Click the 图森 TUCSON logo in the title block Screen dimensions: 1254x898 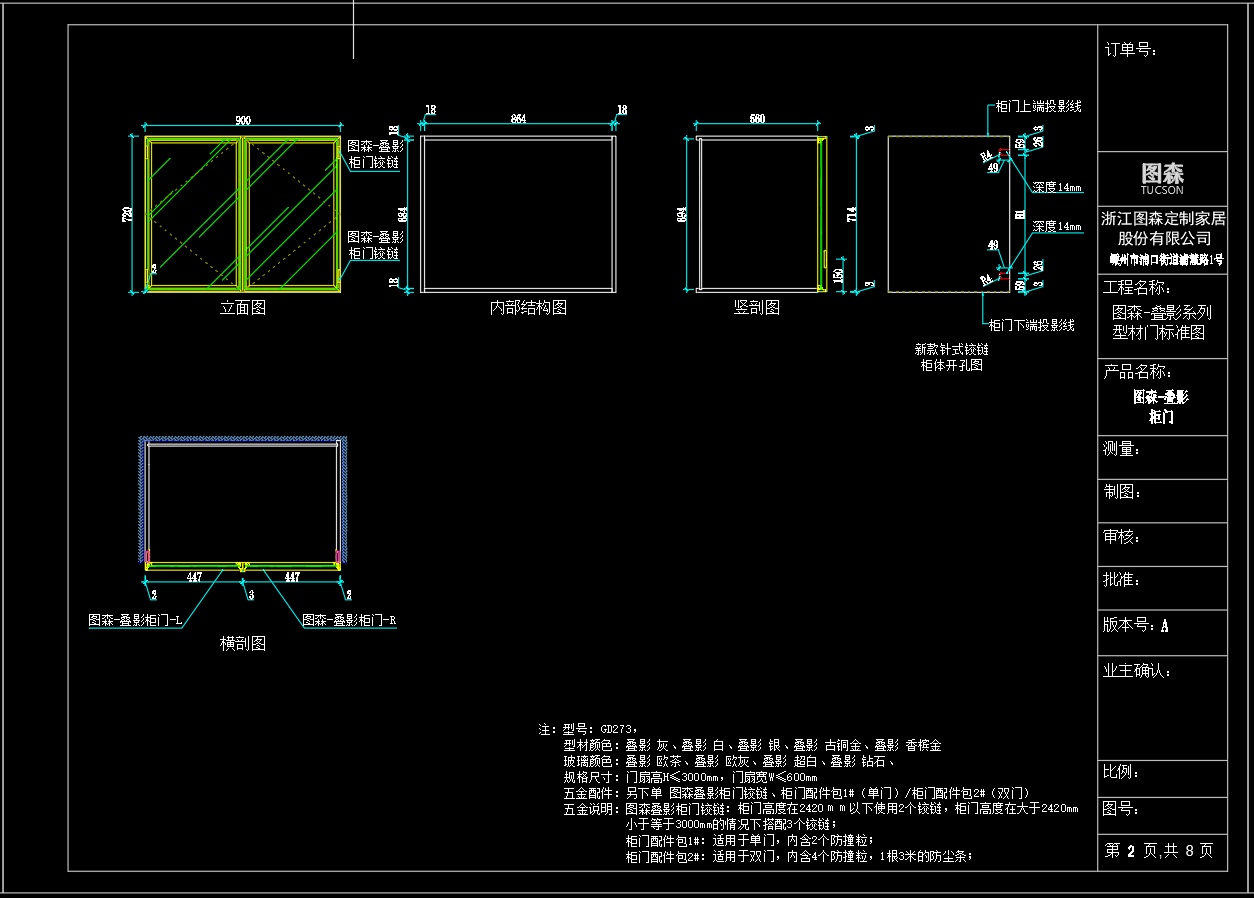click(x=1162, y=179)
